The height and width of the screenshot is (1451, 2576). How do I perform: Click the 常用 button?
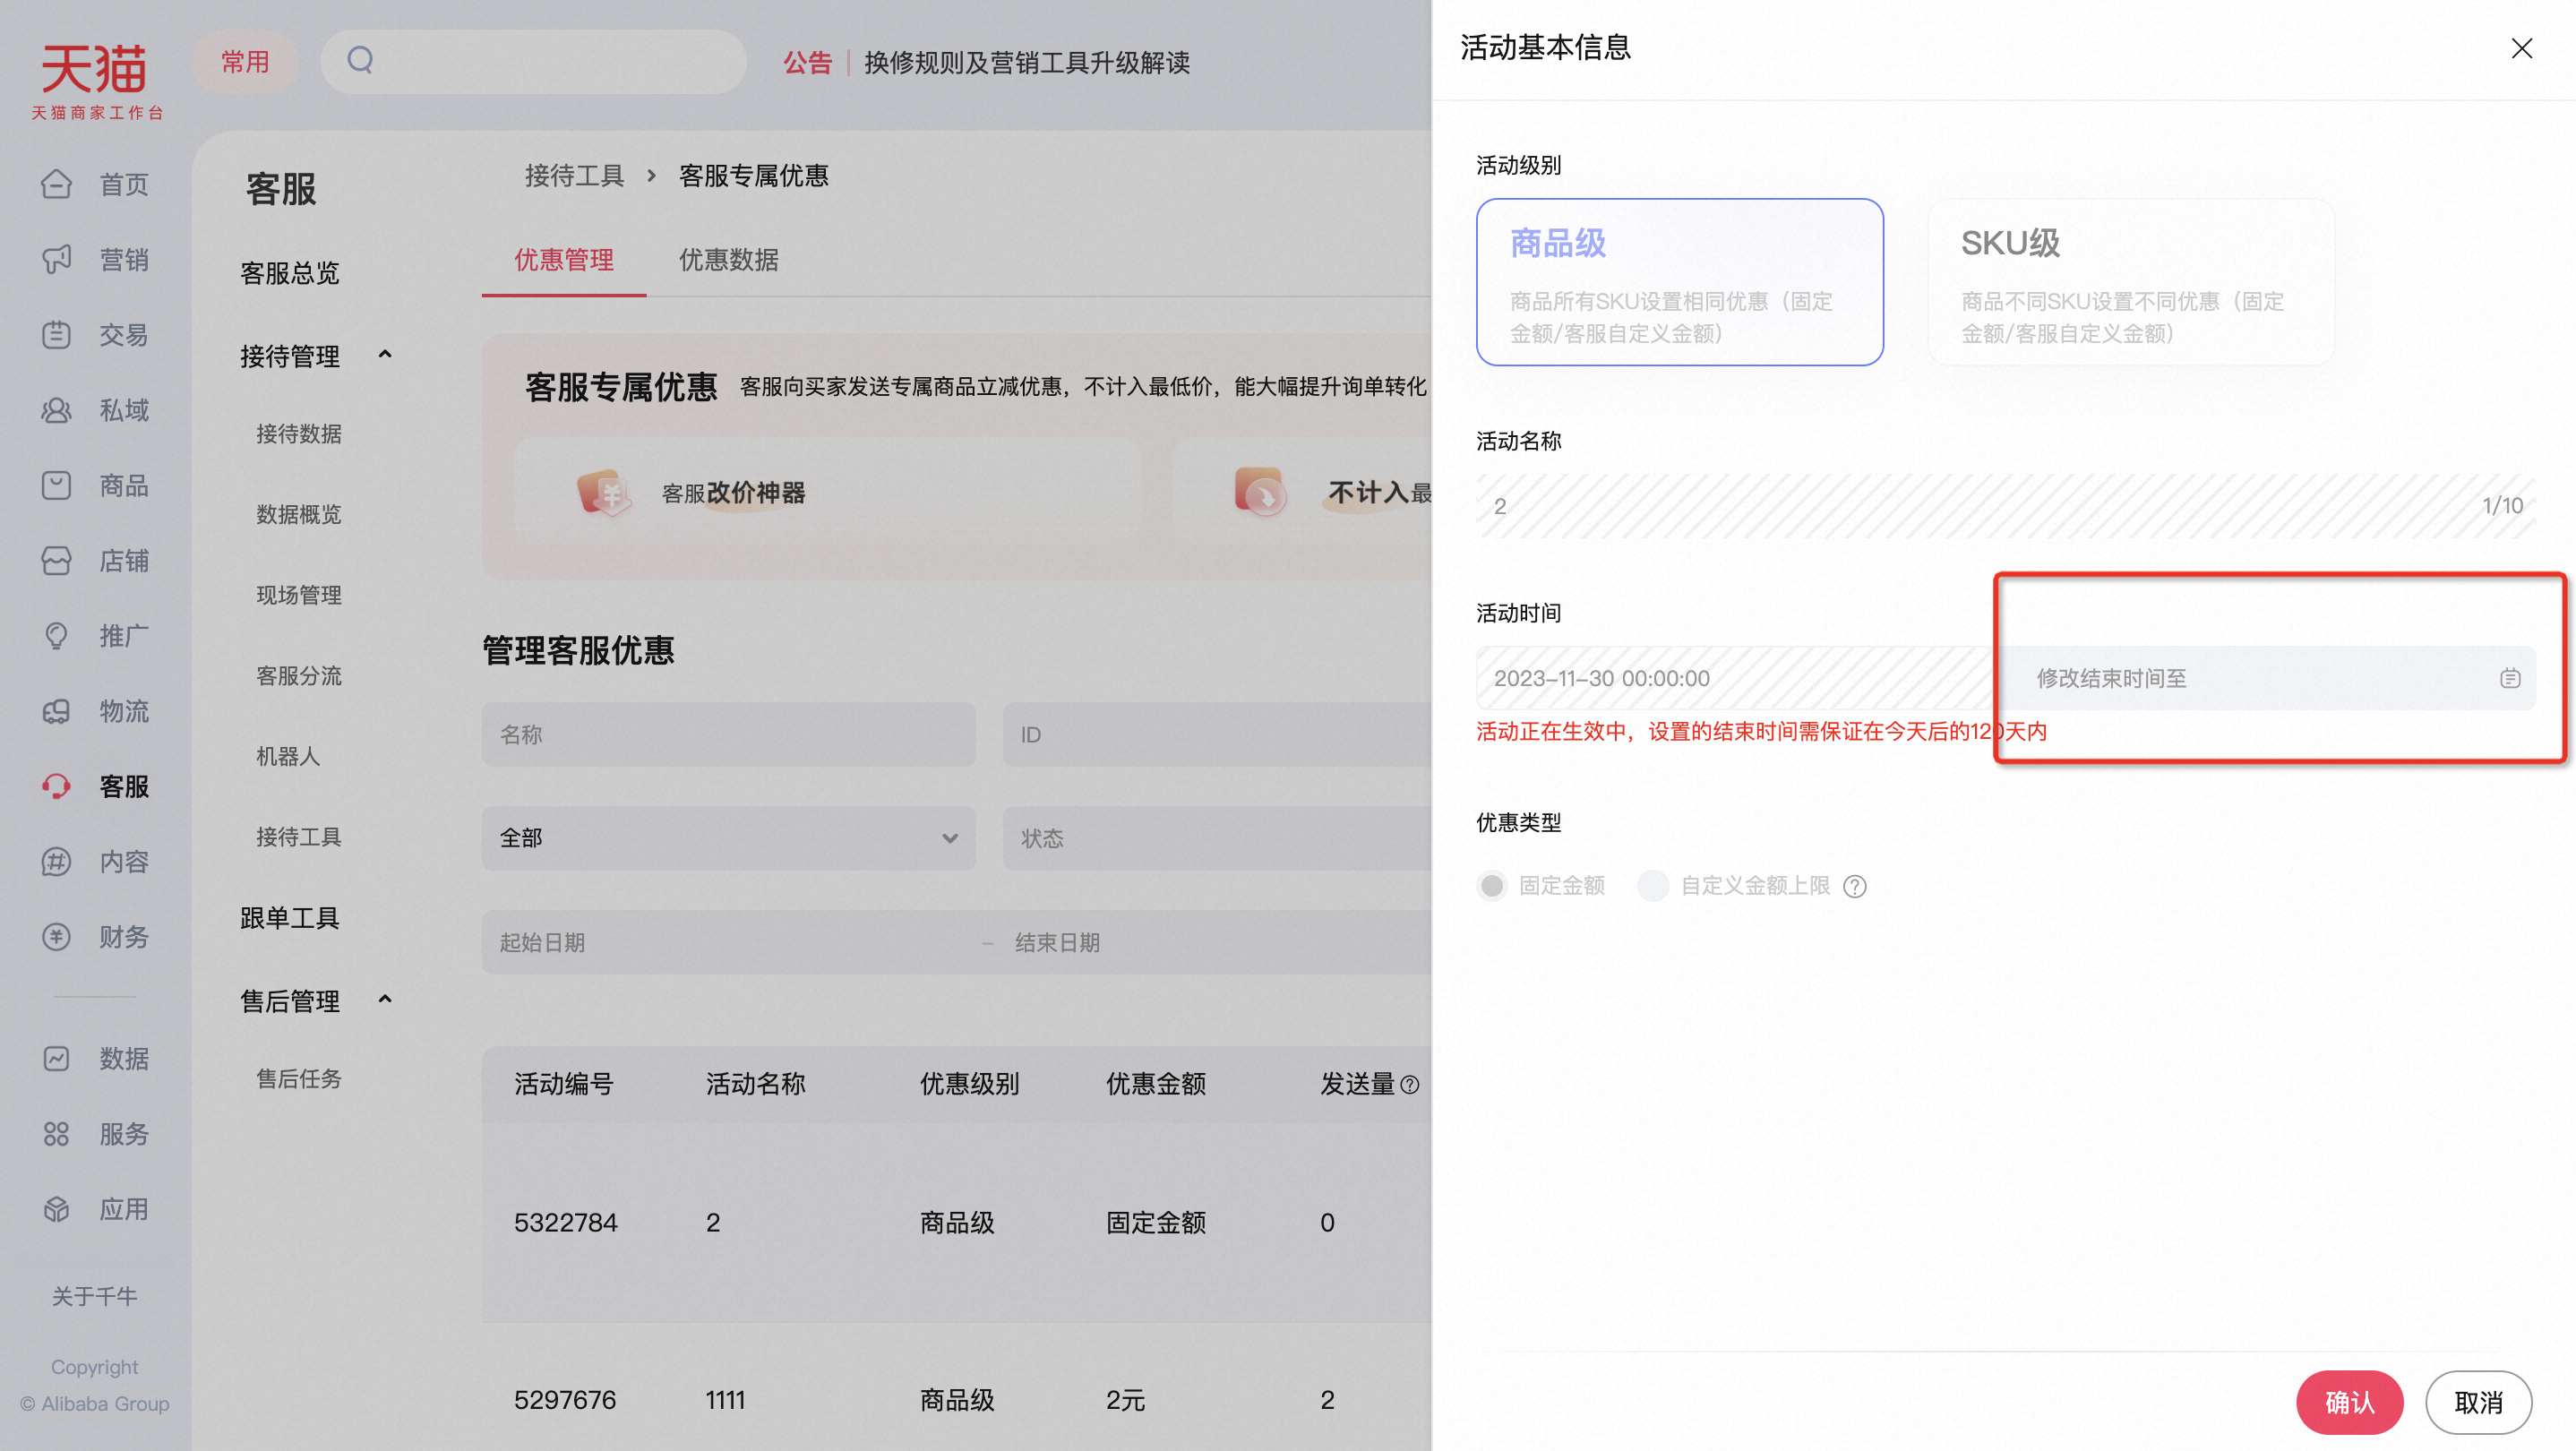click(x=245, y=61)
